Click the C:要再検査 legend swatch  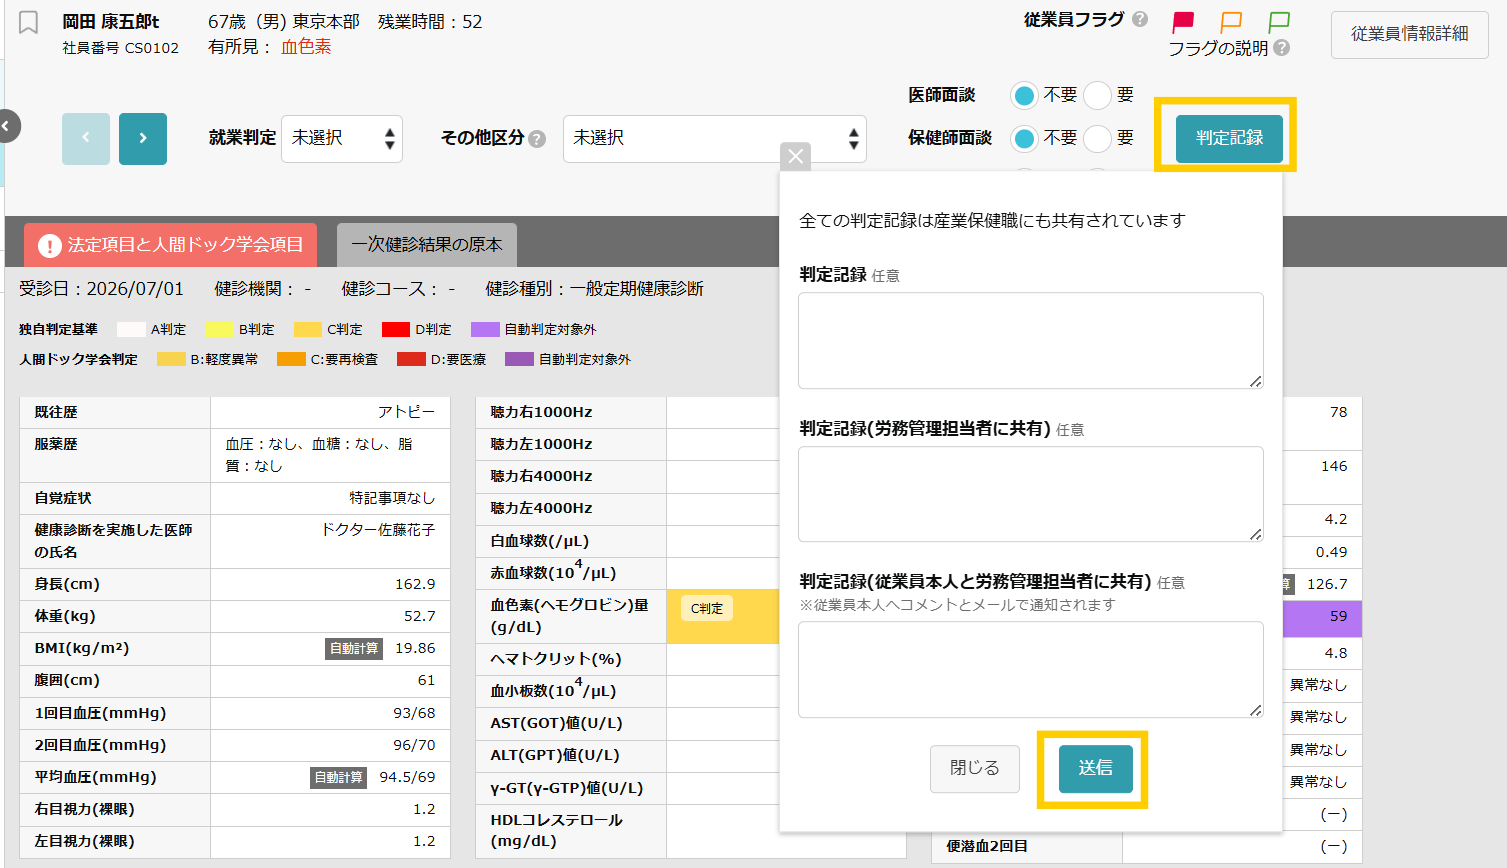tap(291, 359)
